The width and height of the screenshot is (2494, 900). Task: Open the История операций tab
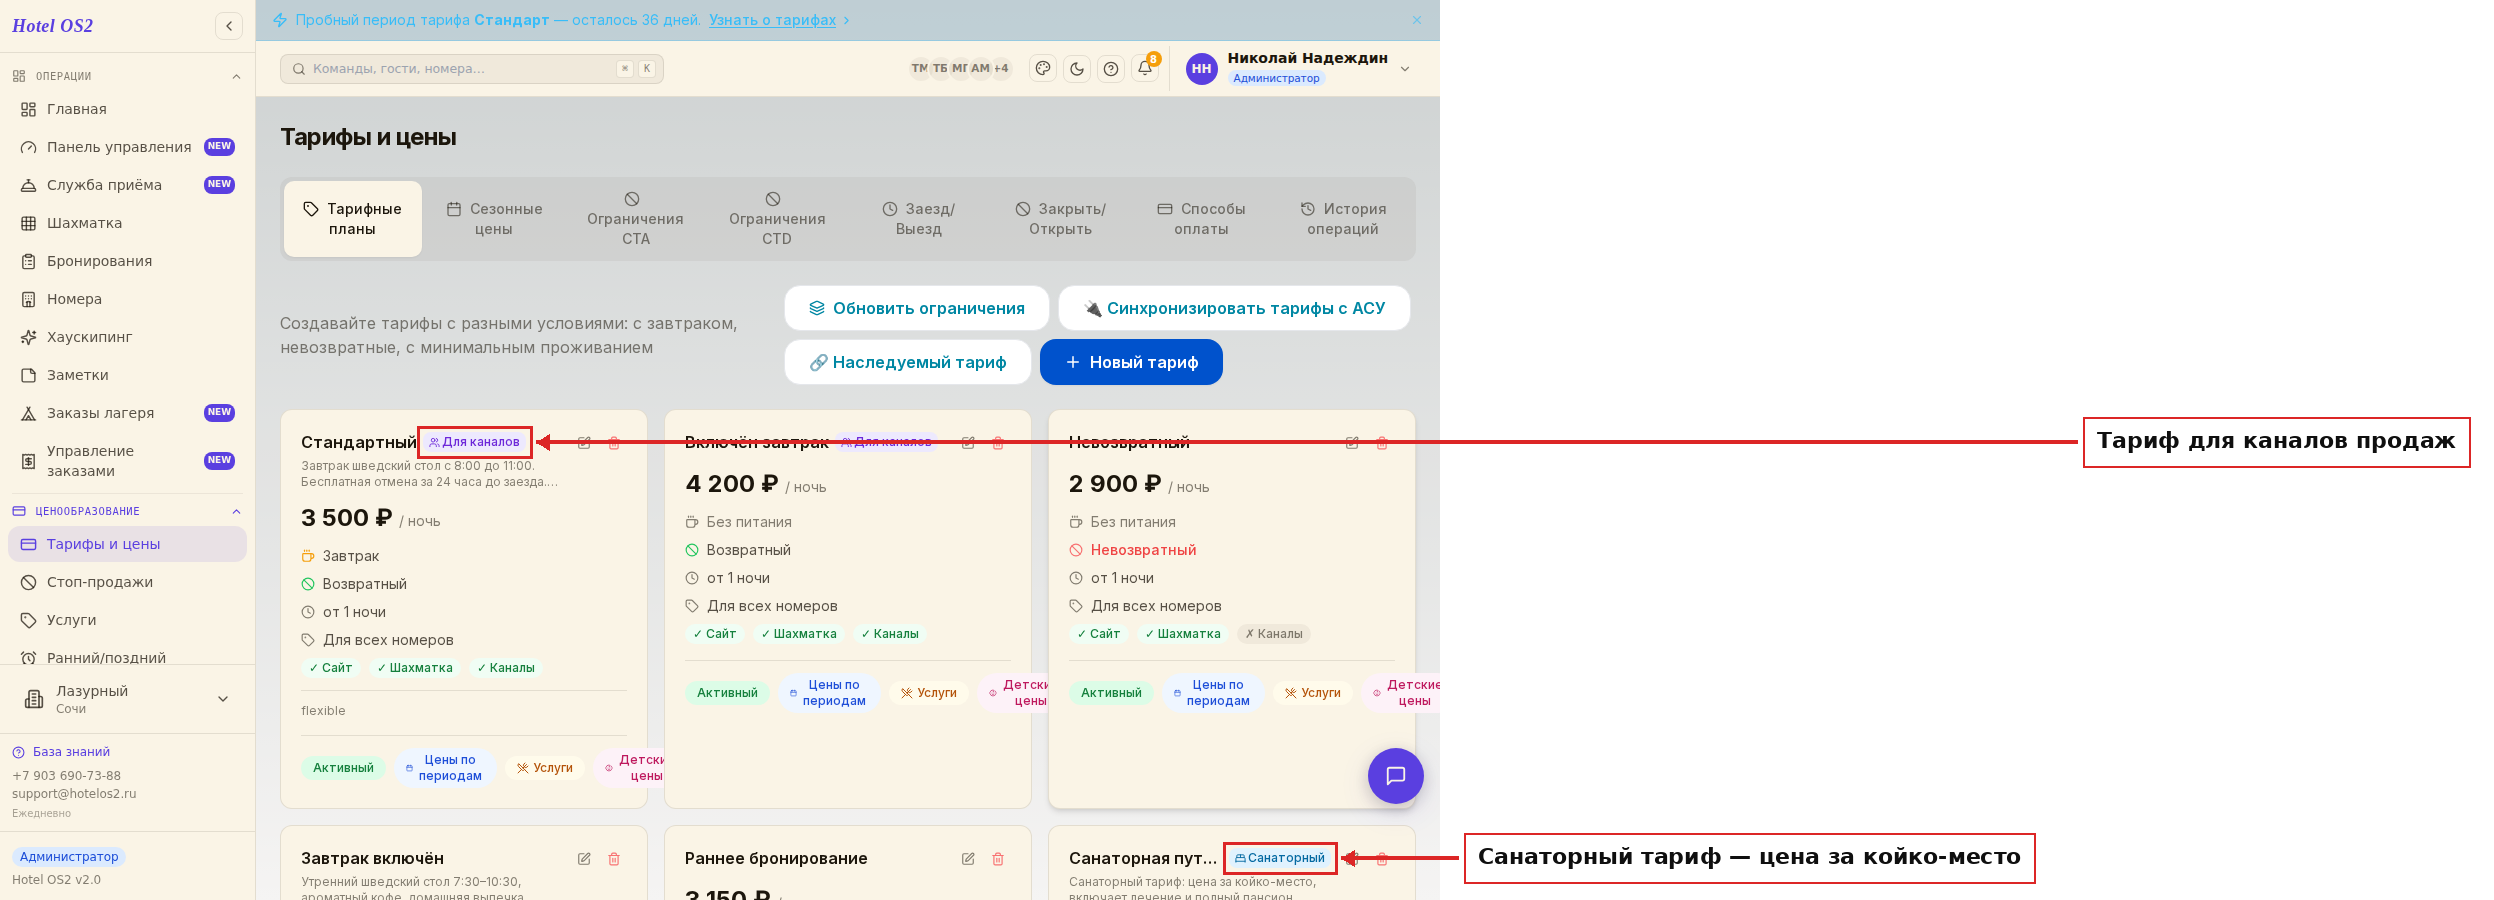tap(1344, 219)
